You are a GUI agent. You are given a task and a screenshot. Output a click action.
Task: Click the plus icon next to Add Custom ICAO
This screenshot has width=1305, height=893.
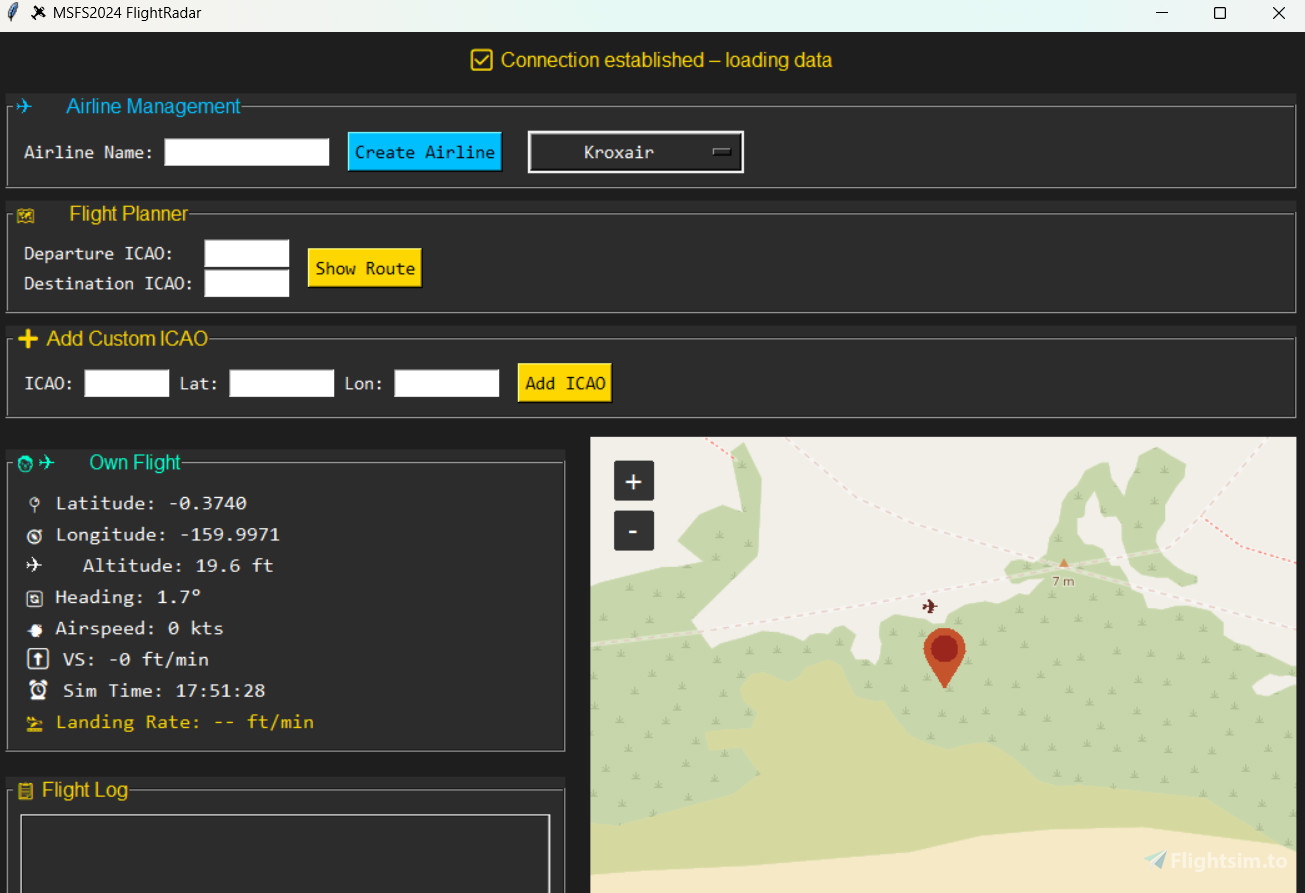tap(27, 338)
